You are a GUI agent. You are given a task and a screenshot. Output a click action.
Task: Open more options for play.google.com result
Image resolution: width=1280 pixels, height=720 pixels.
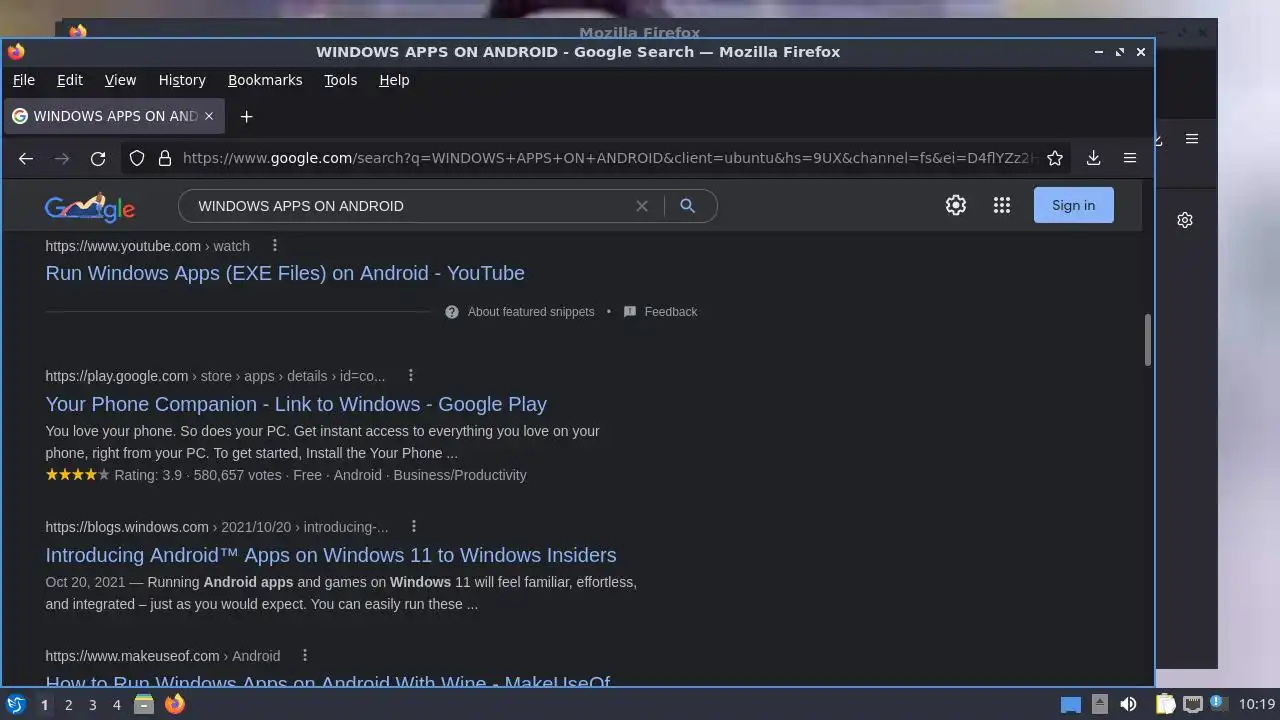411,375
